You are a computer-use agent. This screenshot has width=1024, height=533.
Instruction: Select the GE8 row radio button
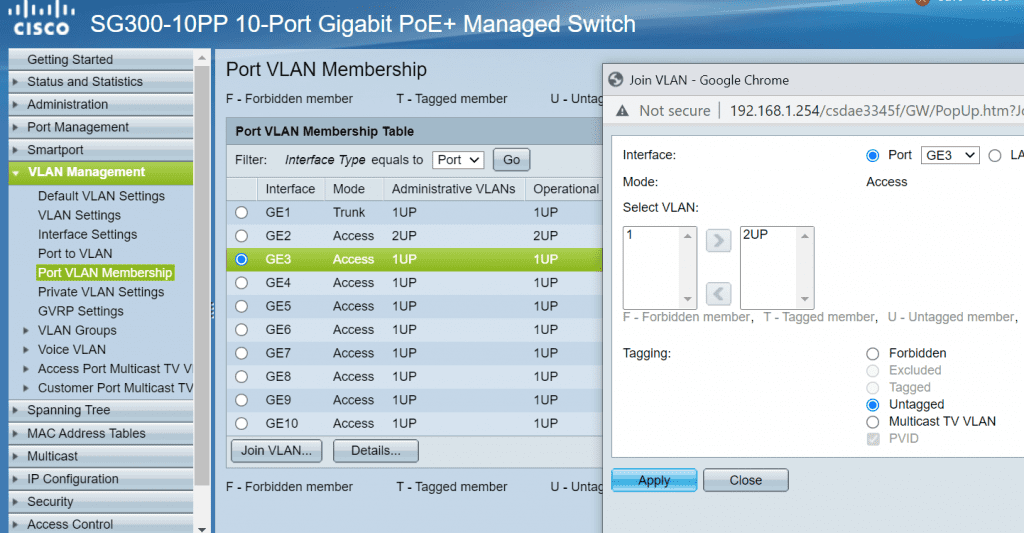[x=242, y=377]
